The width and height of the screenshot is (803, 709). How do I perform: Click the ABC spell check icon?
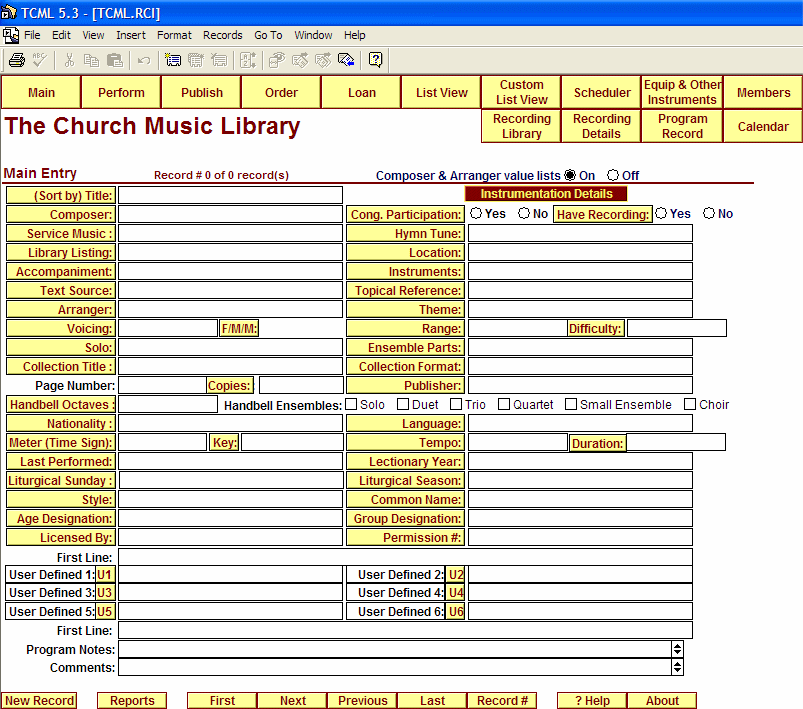[39, 60]
